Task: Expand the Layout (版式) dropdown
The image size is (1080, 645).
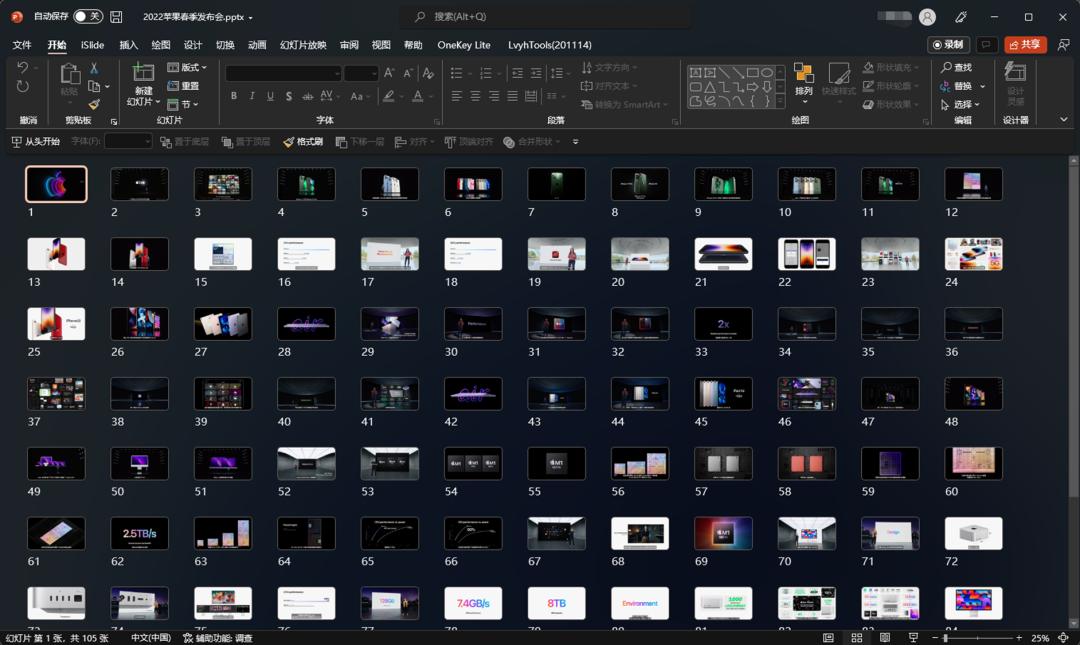Action: 188,68
